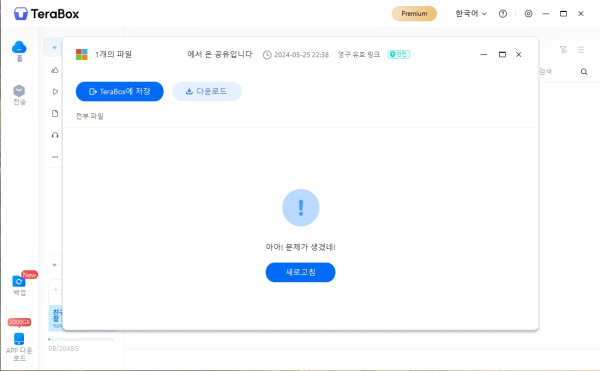Viewport: 600px width, 371px height.
Task: Click the 새로고침 refresh button
Action: (300, 272)
